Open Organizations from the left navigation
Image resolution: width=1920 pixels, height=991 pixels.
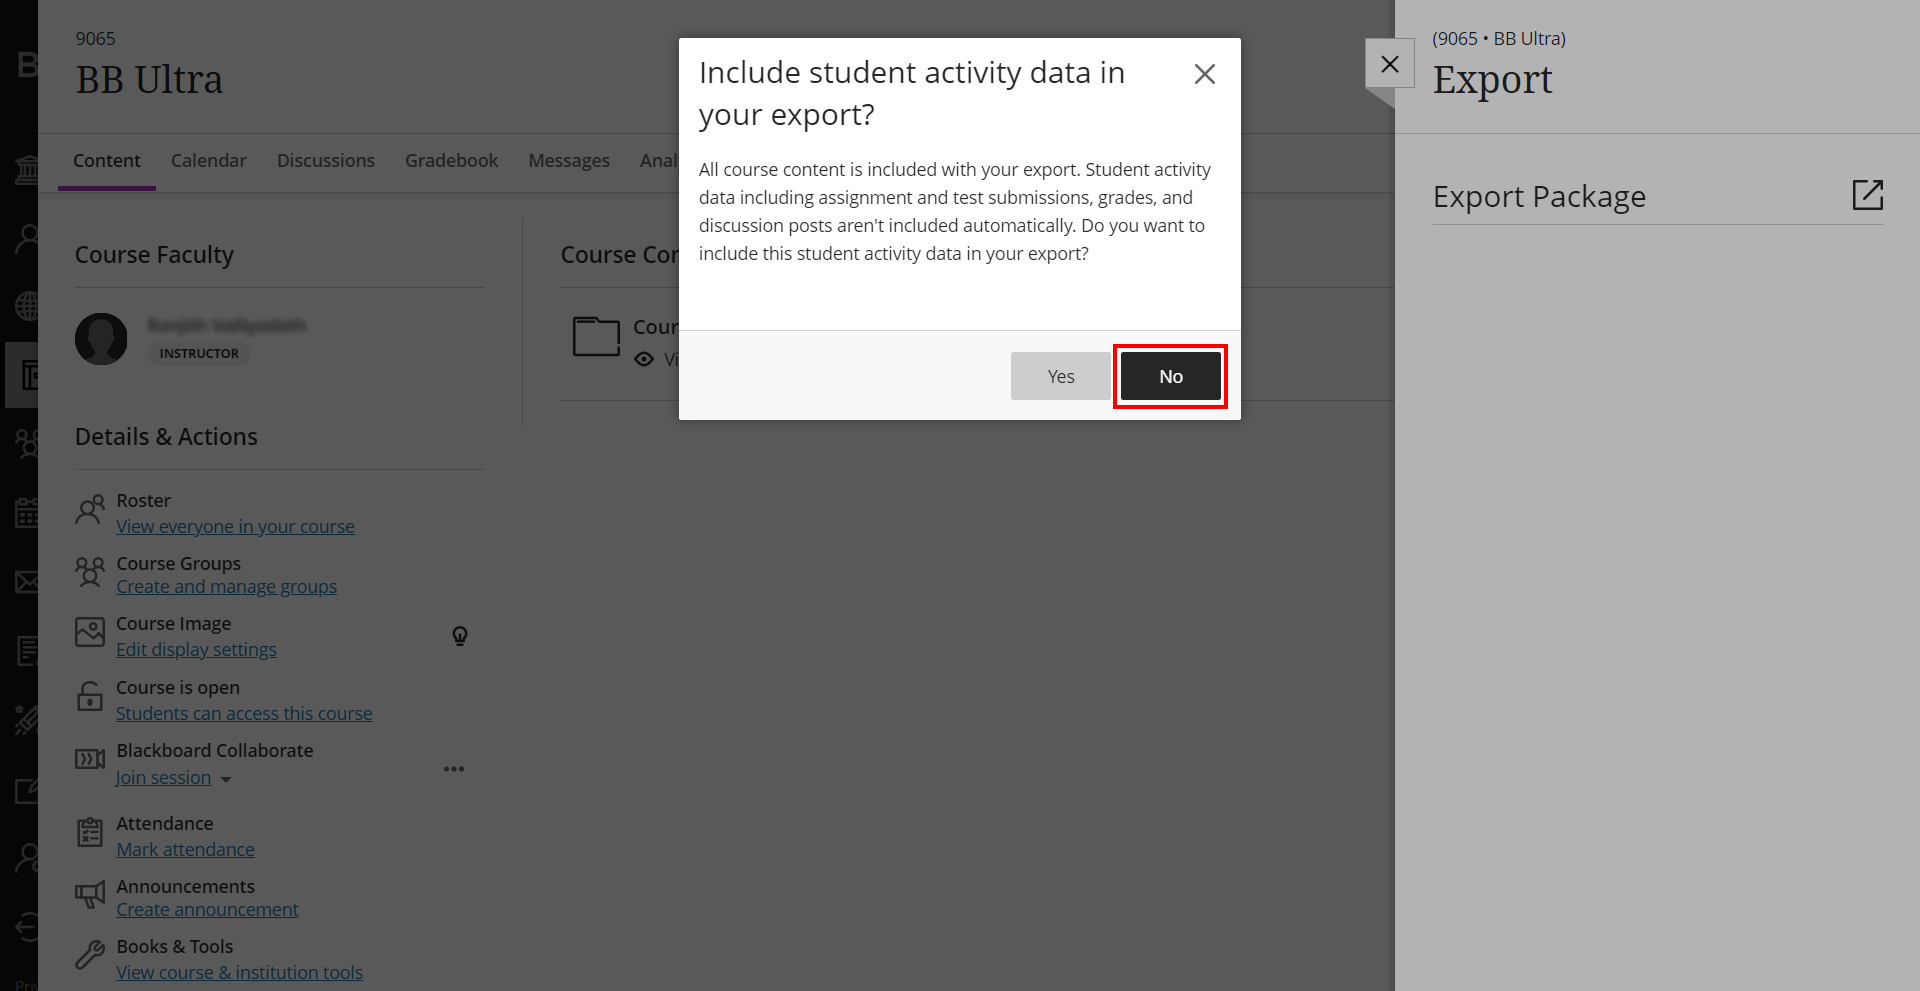[x=25, y=443]
